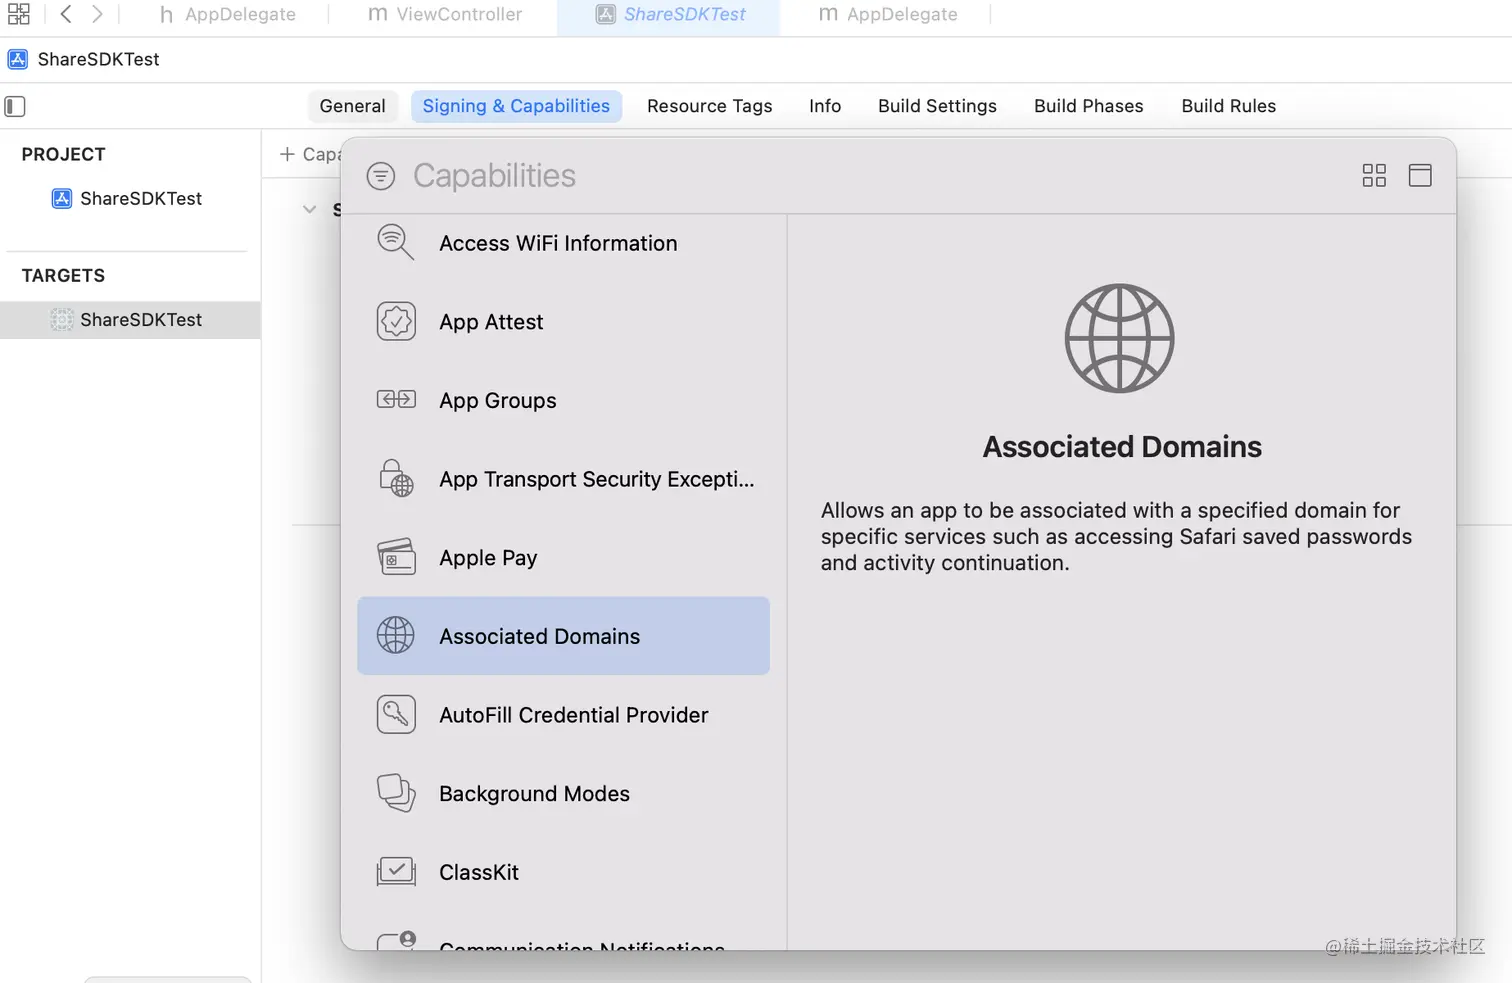Select App Transport Security Exceptions capability
Viewport: 1512px width, 983px height.
click(564, 479)
